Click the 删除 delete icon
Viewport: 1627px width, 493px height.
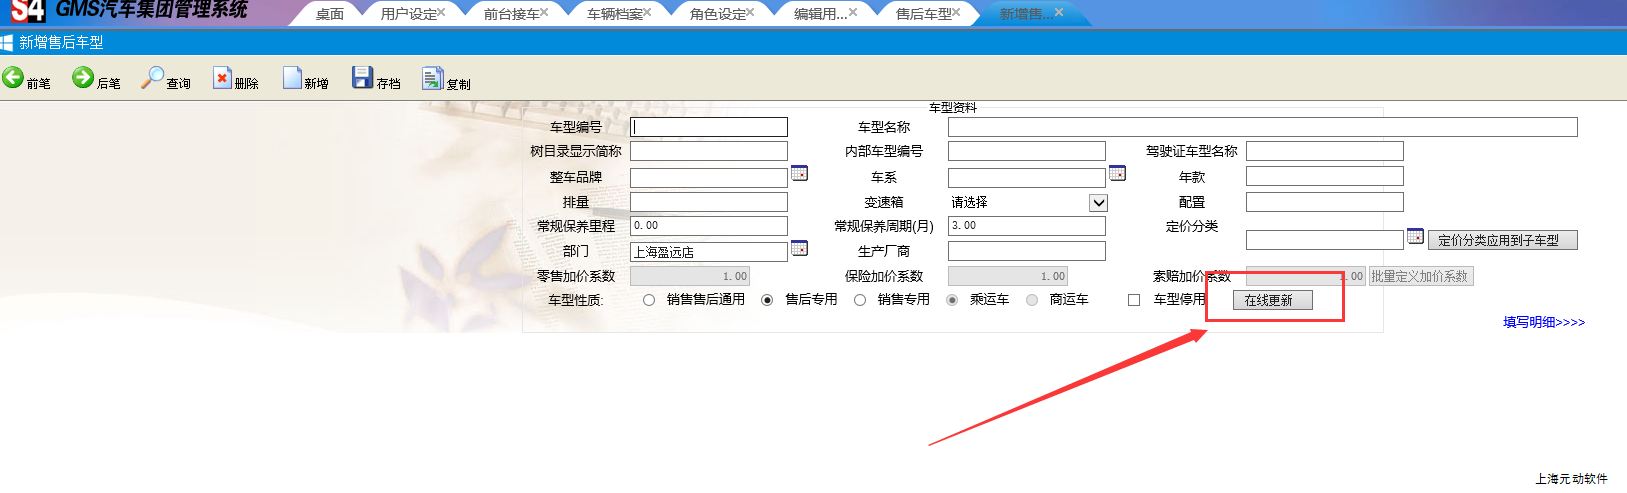(x=222, y=79)
